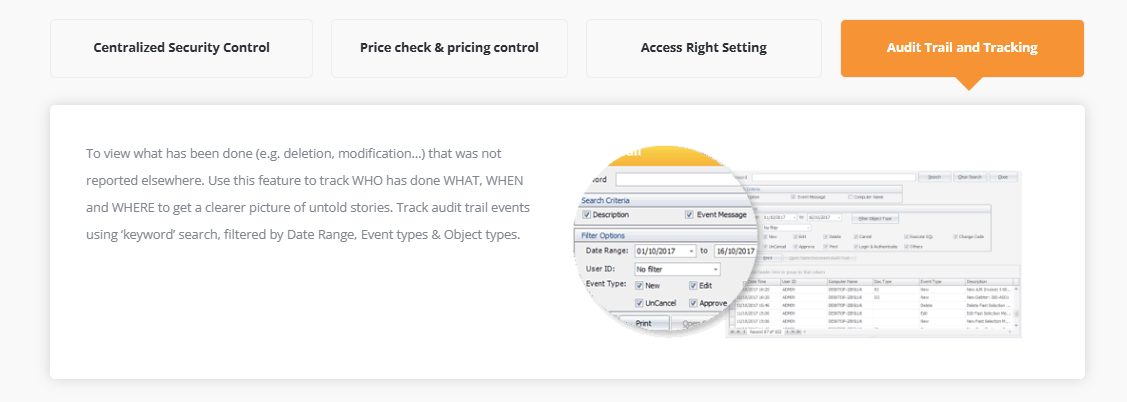Click the Filter Object Type button
Image resolution: width=1127 pixels, height=402 pixels.
(x=875, y=217)
